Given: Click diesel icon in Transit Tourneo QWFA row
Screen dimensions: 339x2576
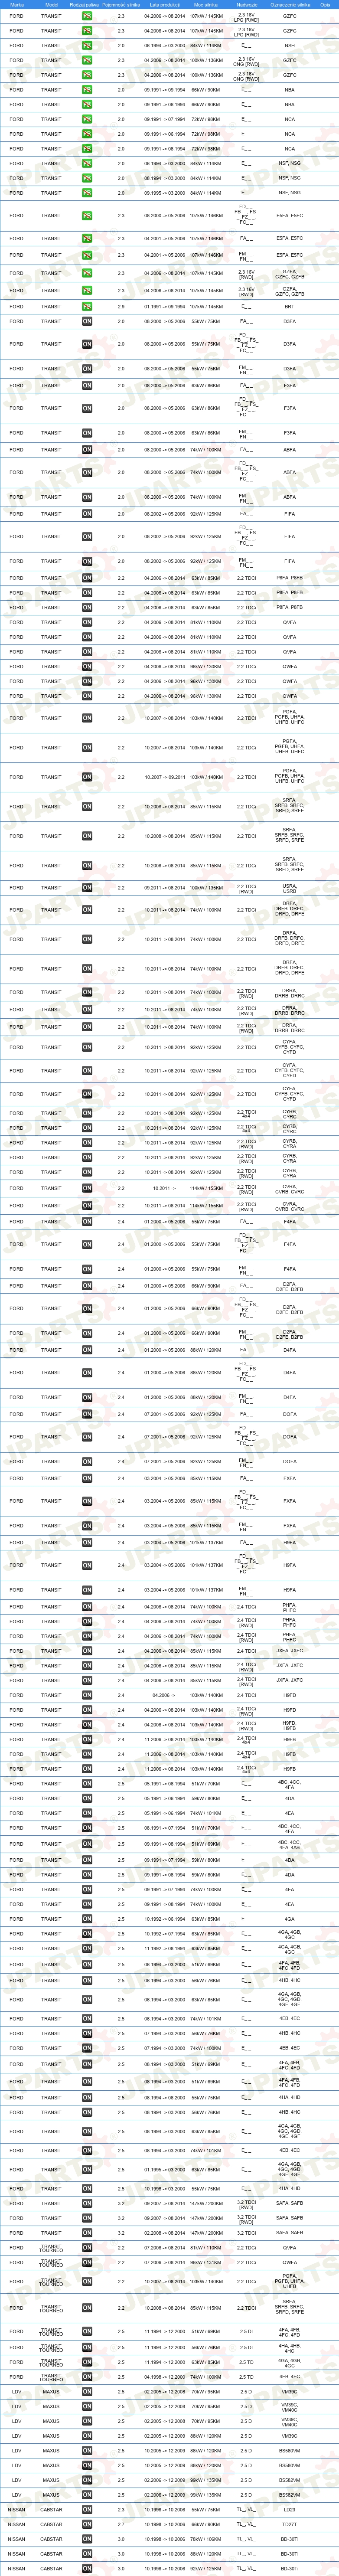Looking at the screenshot, I should point(87,2262).
